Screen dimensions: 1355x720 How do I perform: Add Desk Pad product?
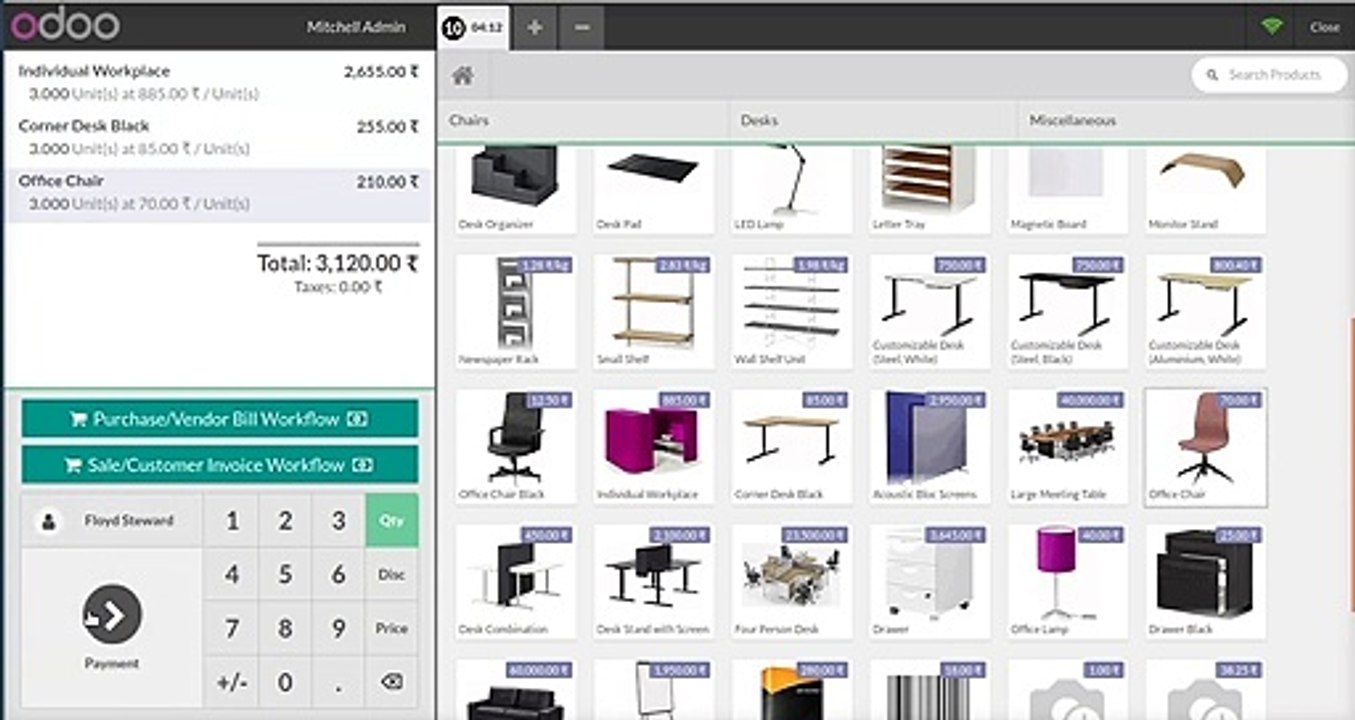653,190
